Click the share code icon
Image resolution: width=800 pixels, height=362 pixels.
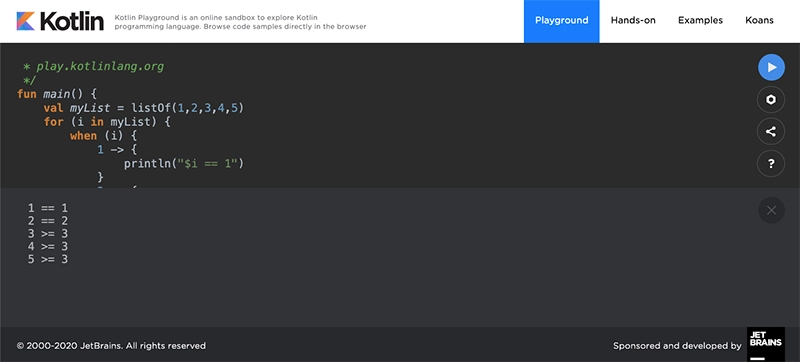coord(771,132)
